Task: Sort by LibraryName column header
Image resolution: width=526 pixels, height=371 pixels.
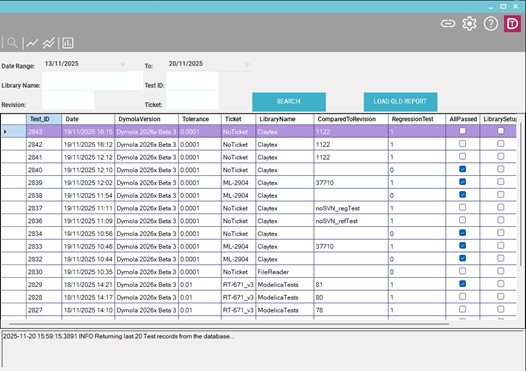Action: [x=285, y=119]
